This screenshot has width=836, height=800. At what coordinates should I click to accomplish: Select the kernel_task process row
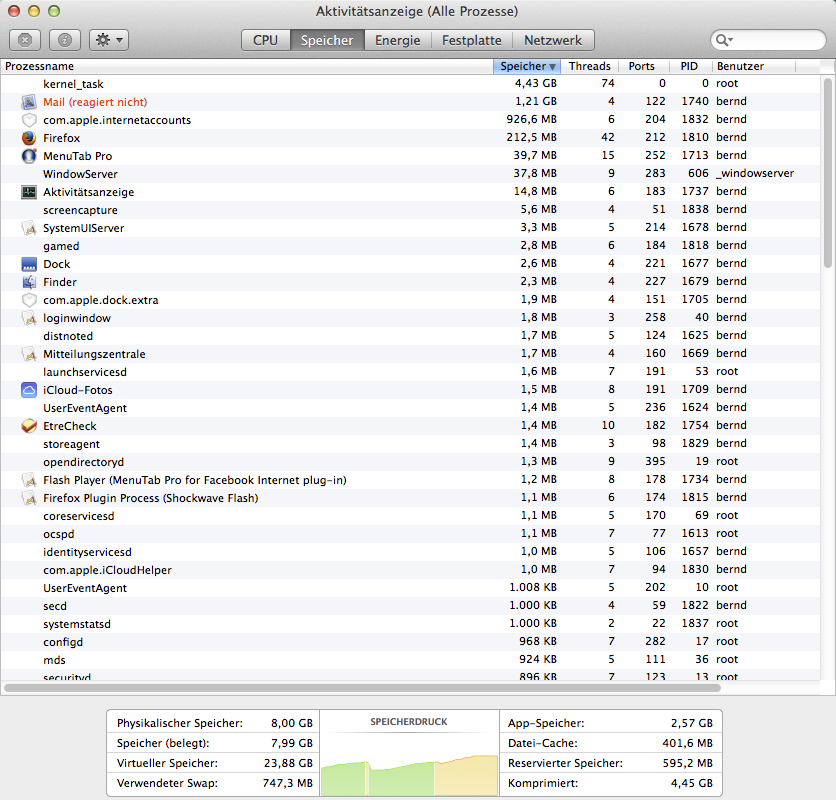pyautogui.click(x=411, y=84)
